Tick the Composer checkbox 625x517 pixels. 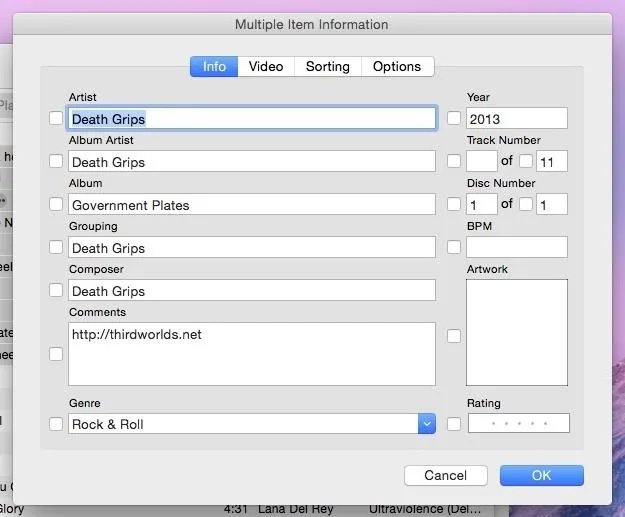pos(56,290)
